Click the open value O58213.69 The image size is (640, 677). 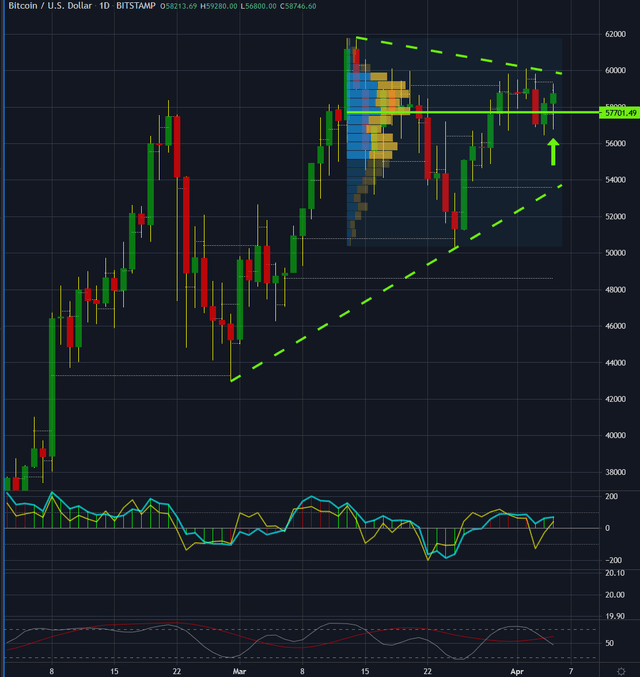178,6
